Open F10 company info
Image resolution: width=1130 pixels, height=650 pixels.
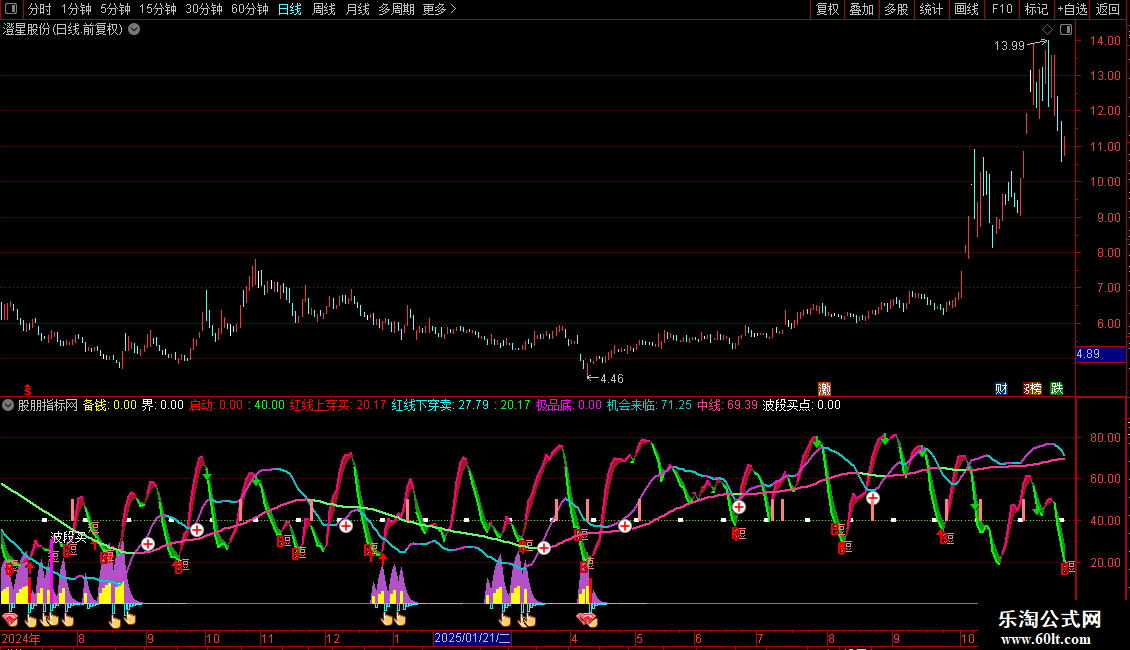(1001, 9)
